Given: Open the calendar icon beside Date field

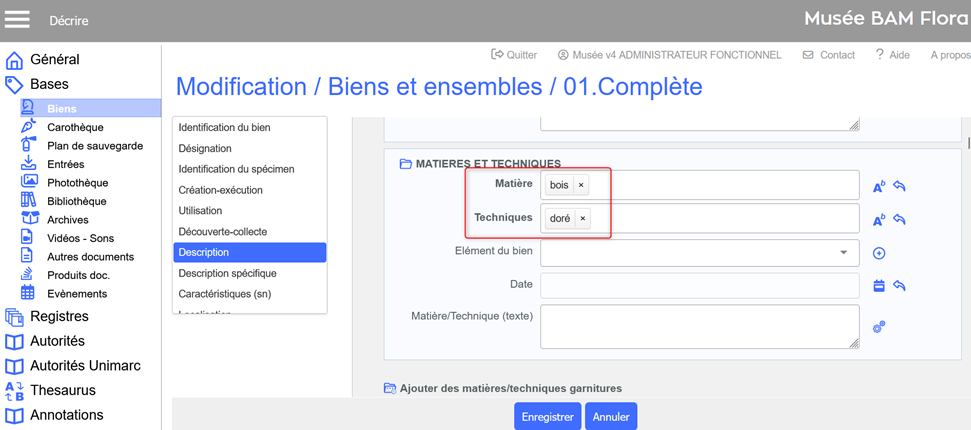Looking at the screenshot, I should [x=879, y=286].
